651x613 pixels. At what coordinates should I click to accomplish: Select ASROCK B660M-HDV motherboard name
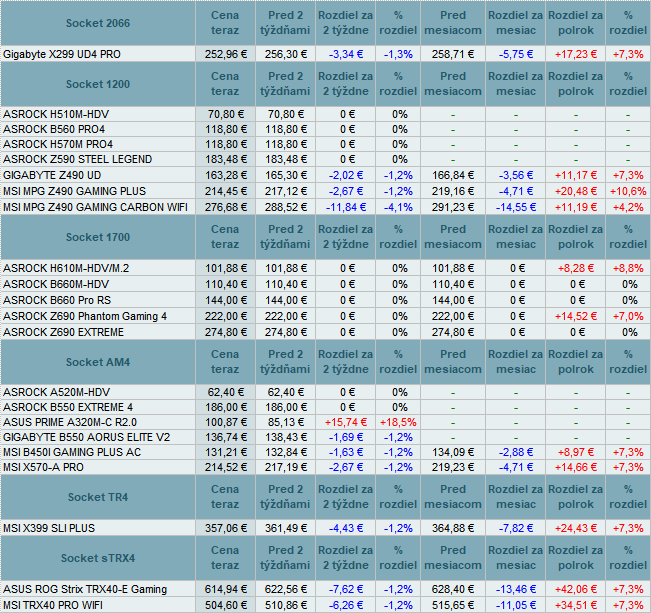tap(56, 284)
